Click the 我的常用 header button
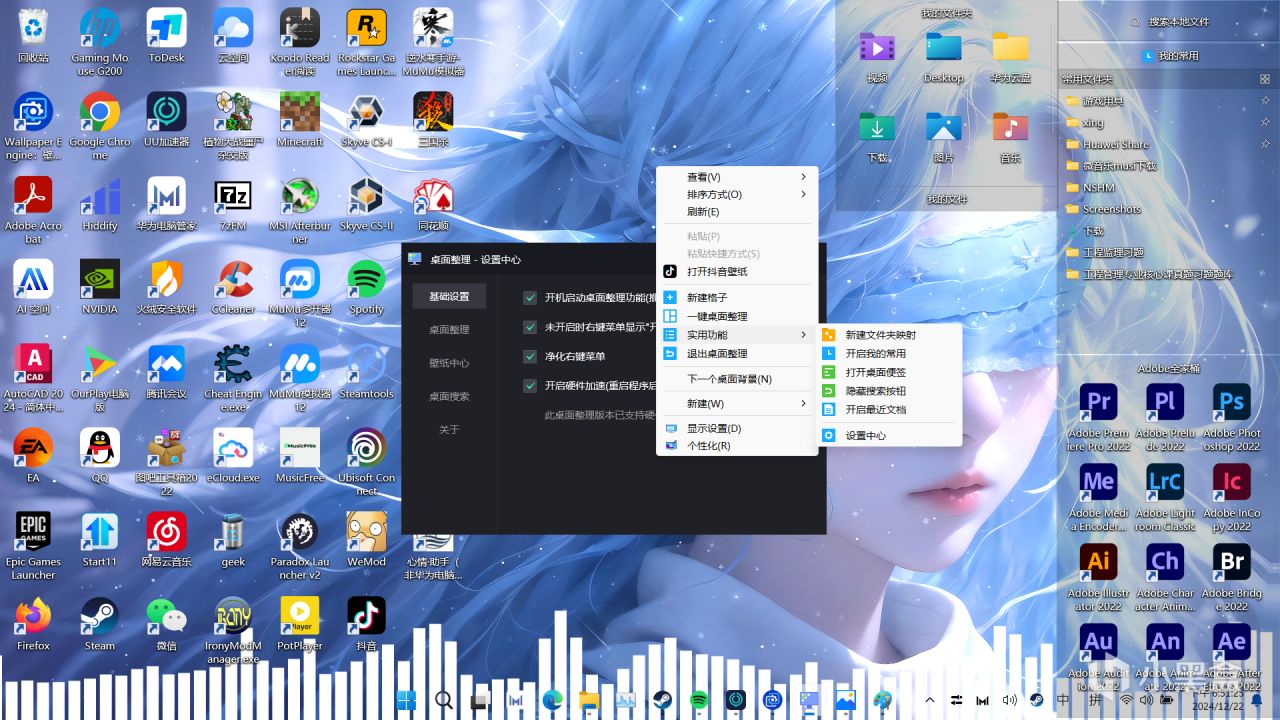This screenshot has height=720, width=1280. (x=1169, y=56)
